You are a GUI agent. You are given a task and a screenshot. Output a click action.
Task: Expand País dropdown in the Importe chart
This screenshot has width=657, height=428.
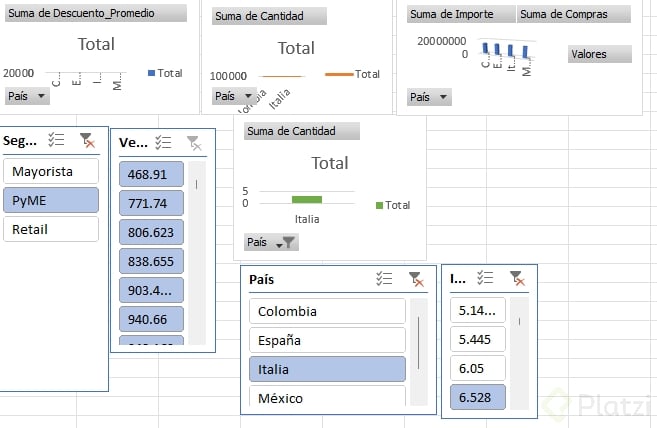click(x=430, y=97)
